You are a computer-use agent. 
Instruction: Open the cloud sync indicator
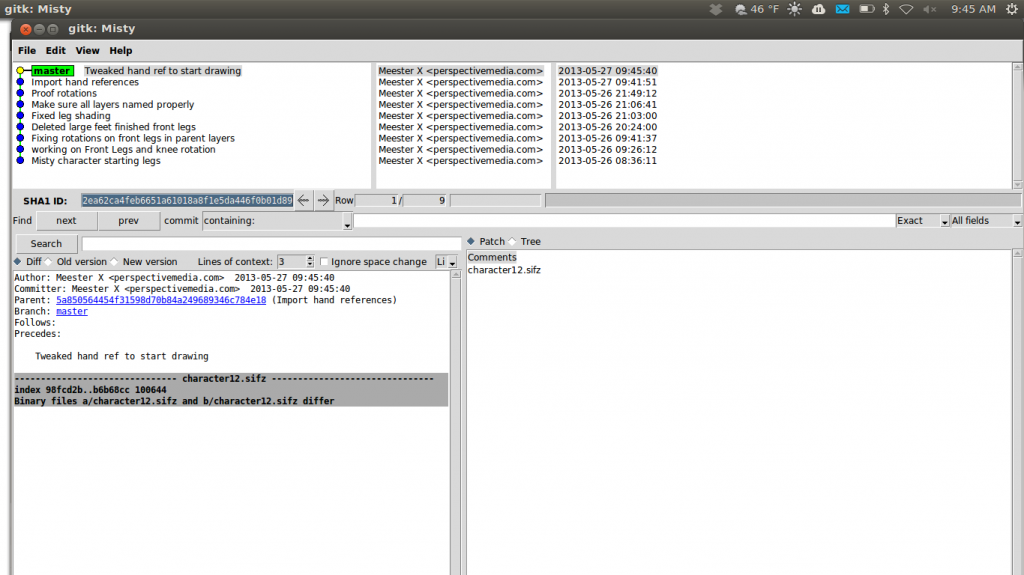click(x=818, y=9)
